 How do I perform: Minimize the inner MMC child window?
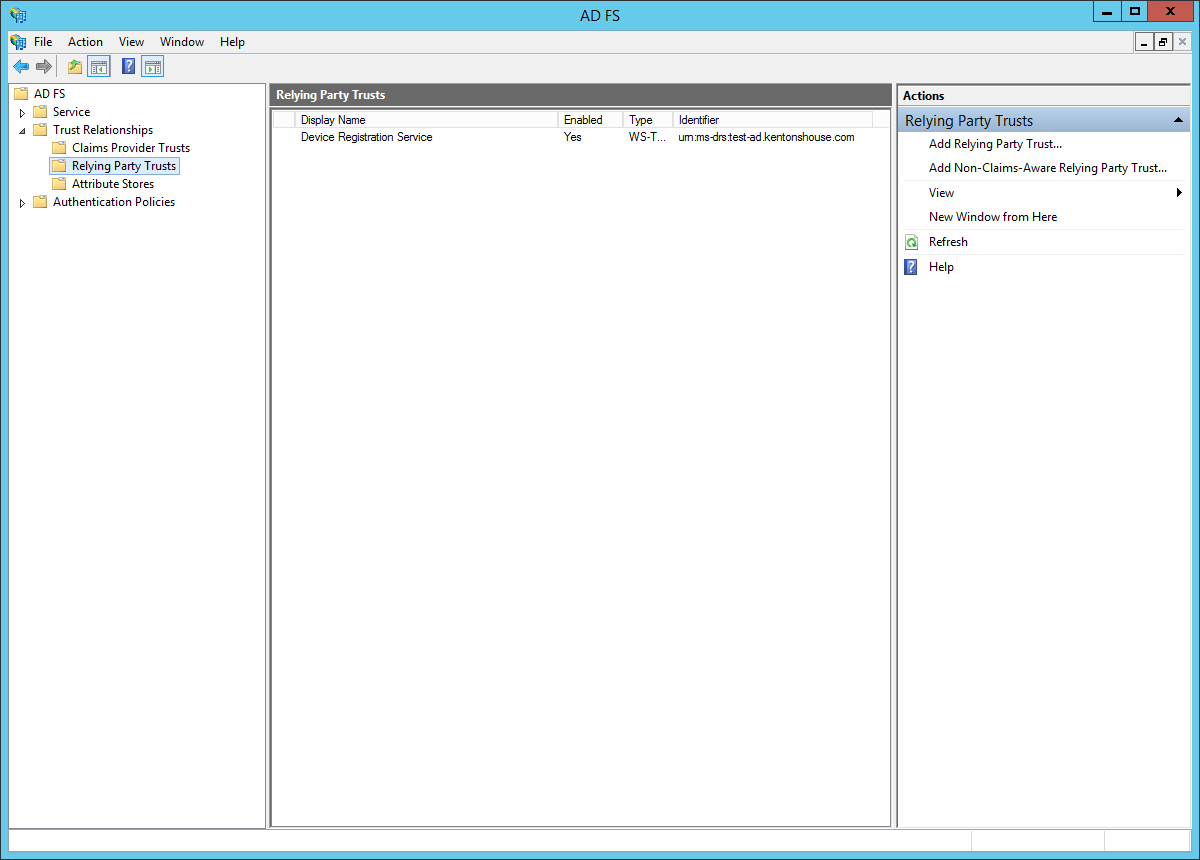(1145, 42)
